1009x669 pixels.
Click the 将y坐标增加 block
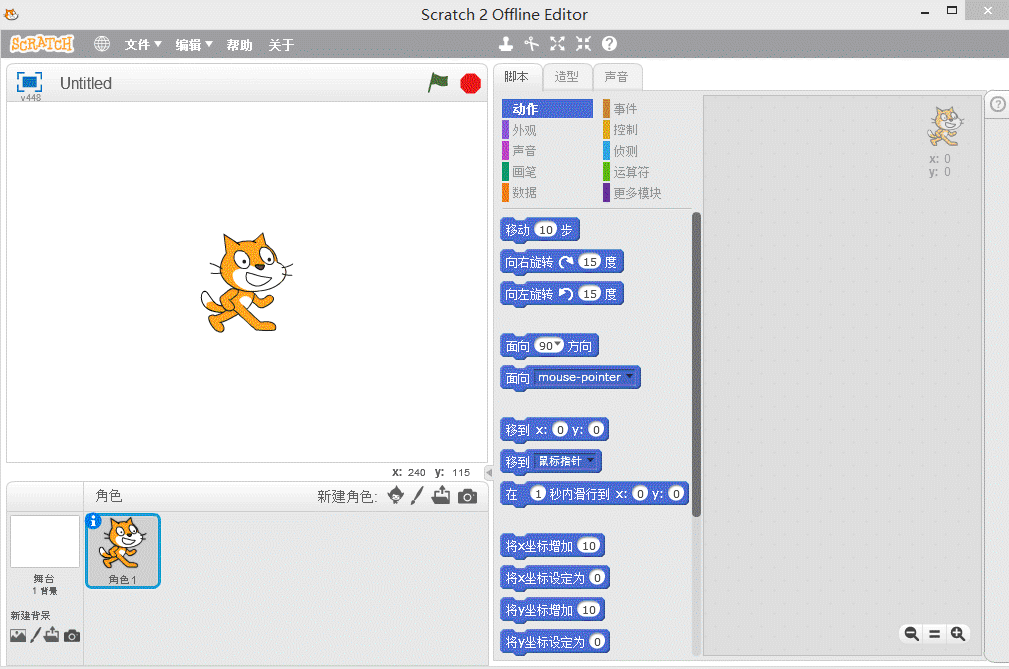pos(552,609)
